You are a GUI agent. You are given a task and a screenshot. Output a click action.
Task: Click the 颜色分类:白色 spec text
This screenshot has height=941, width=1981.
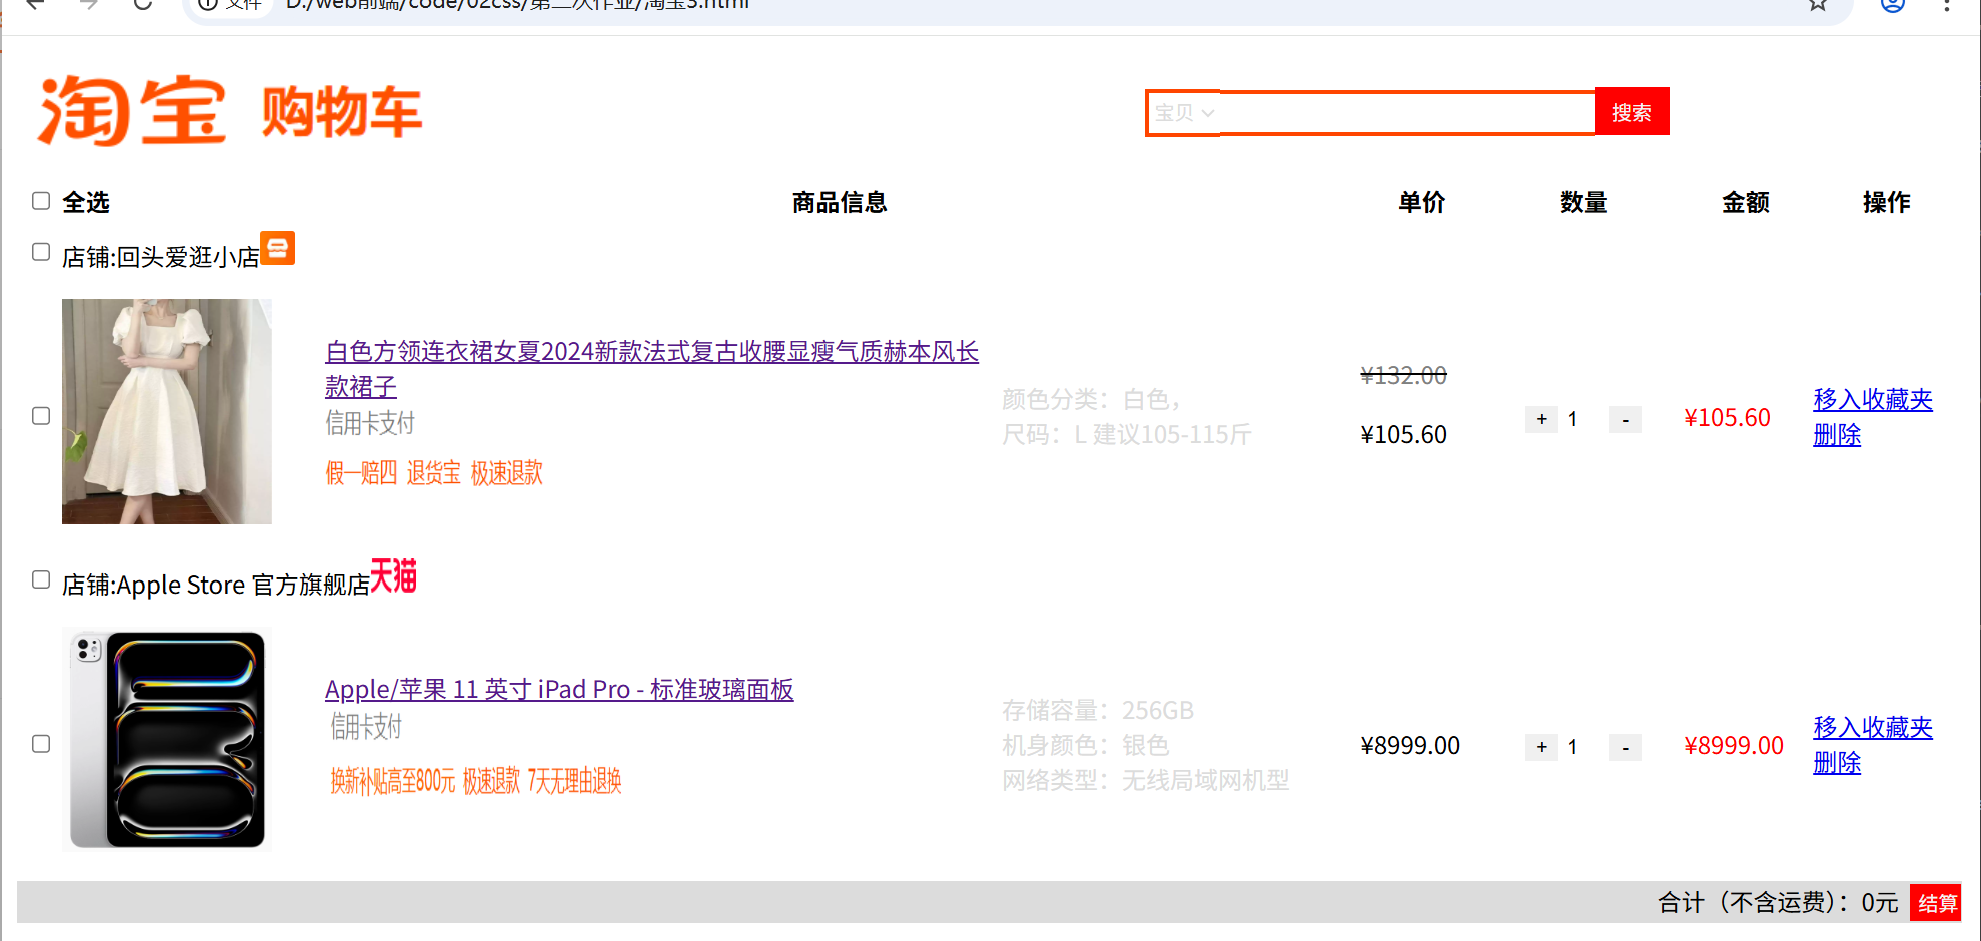coord(1091,400)
